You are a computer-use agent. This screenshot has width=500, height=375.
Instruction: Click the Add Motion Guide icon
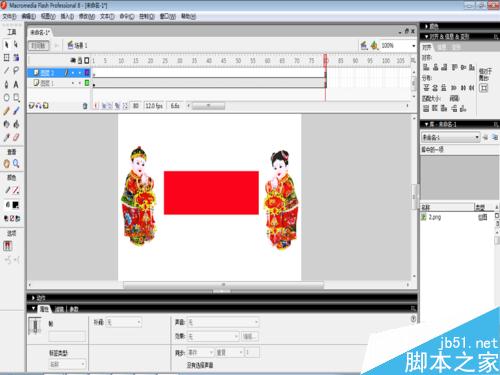[39, 106]
